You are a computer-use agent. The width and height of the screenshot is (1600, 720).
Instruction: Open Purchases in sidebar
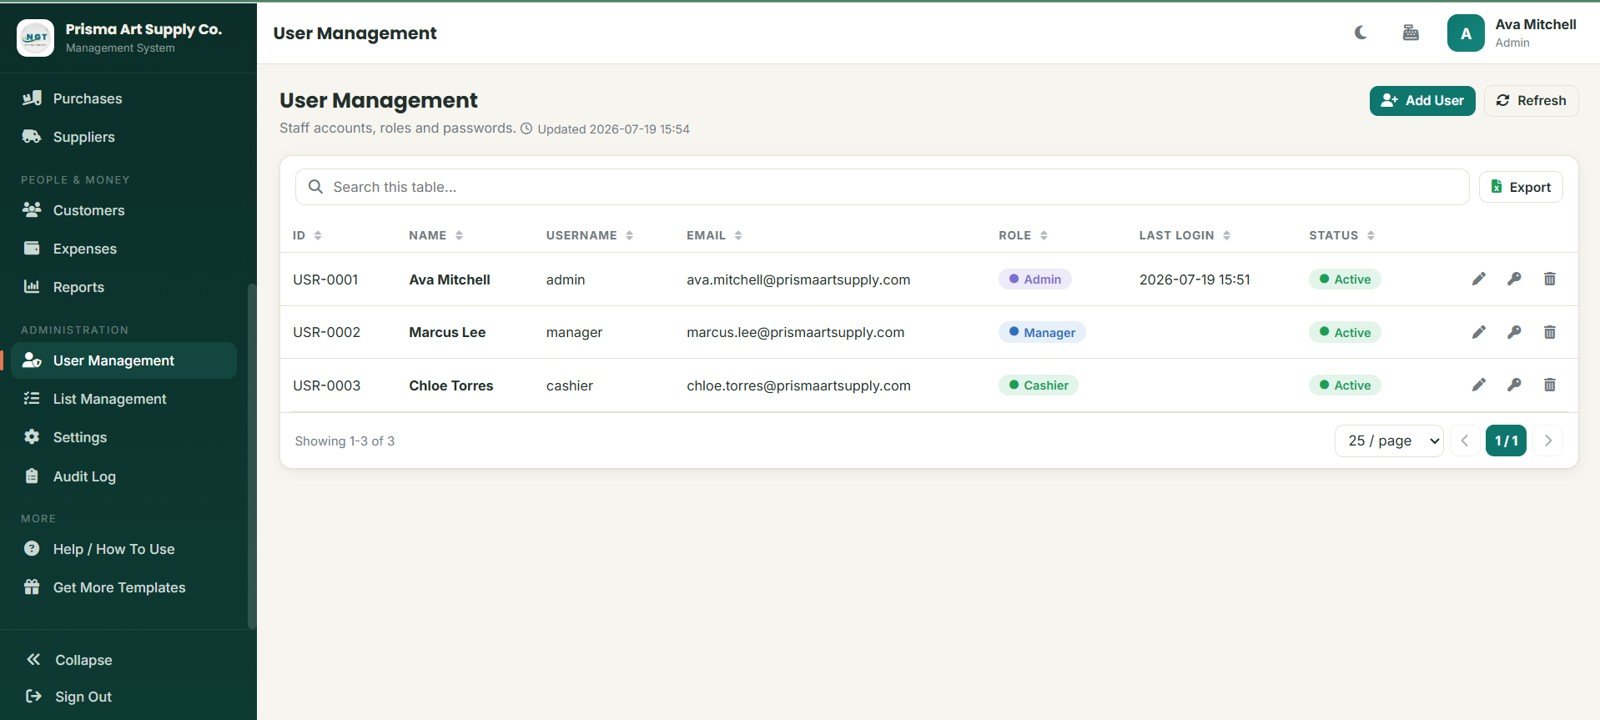124,98
